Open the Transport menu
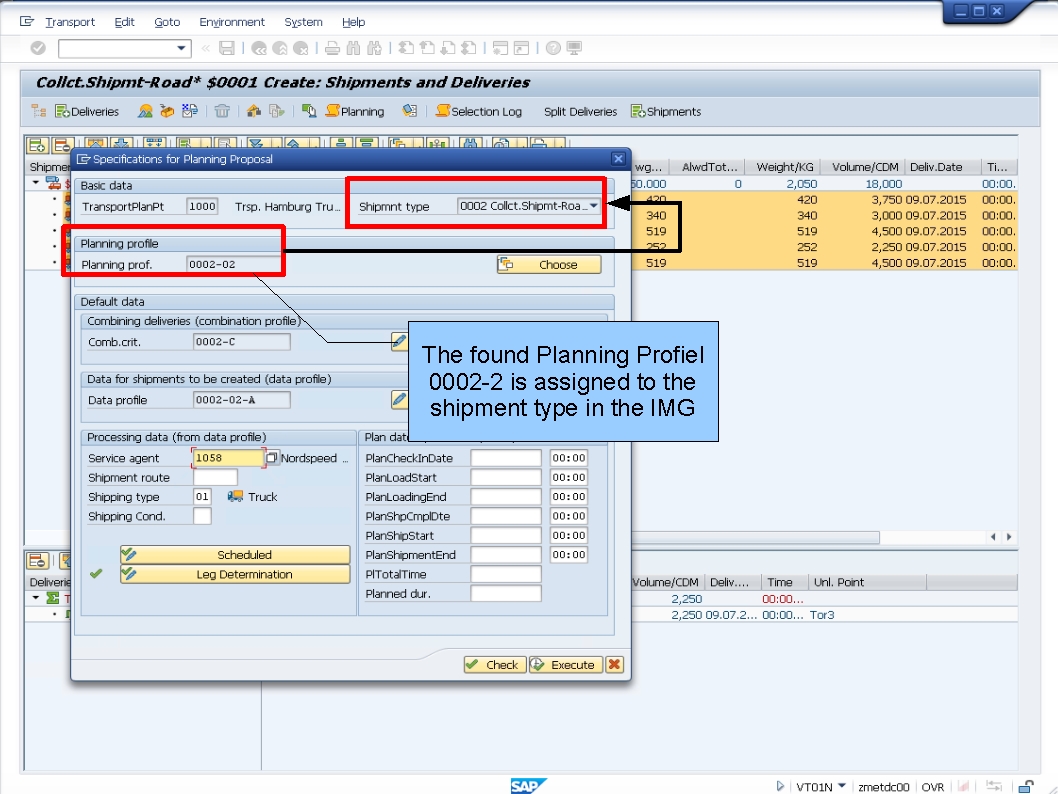1058x794 pixels. click(x=69, y=21)
